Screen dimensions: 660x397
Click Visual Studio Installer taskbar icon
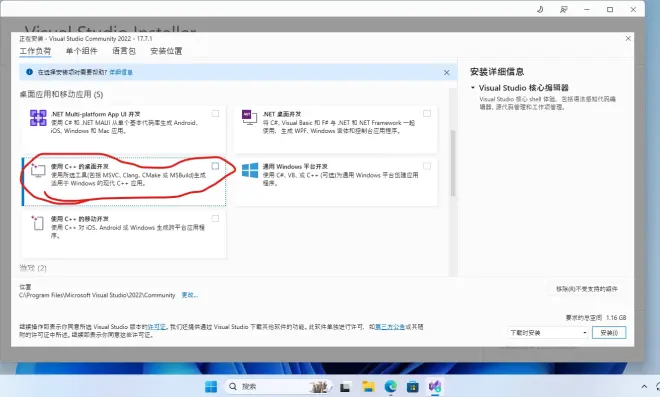(x=435, y=386)
